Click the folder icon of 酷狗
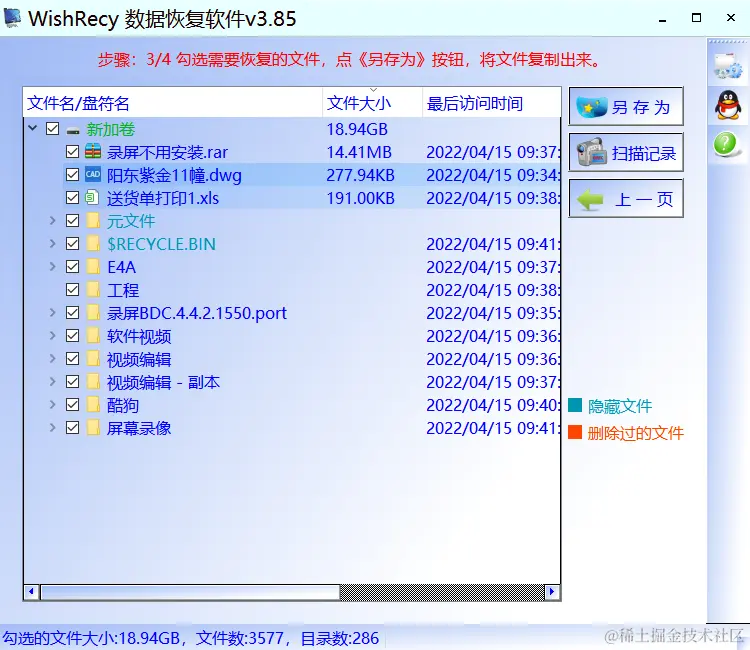Screen dimensions: 750x650 pos(93,404)
